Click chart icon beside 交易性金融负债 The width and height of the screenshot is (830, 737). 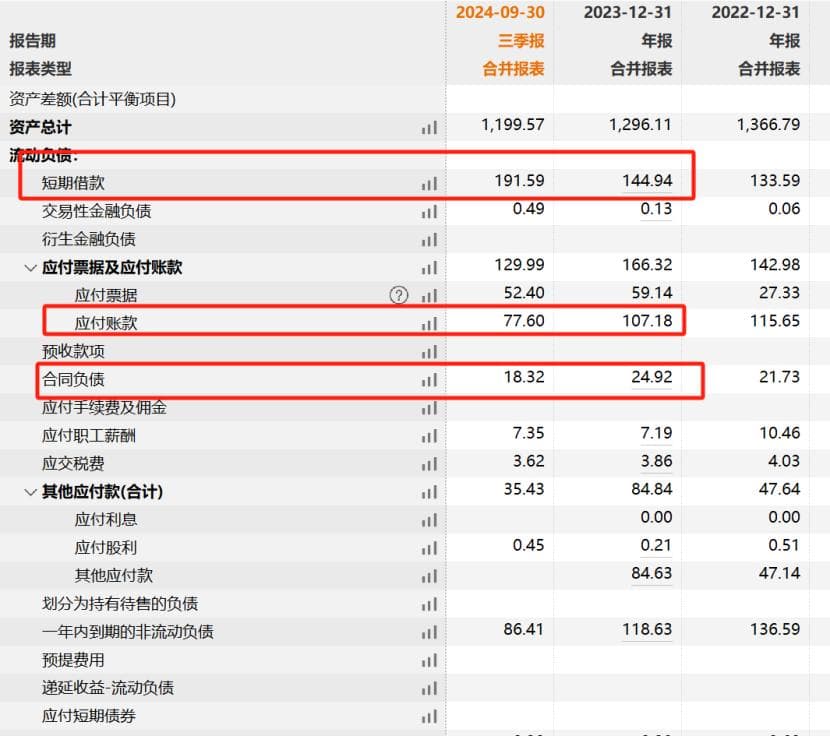[429, 212]
